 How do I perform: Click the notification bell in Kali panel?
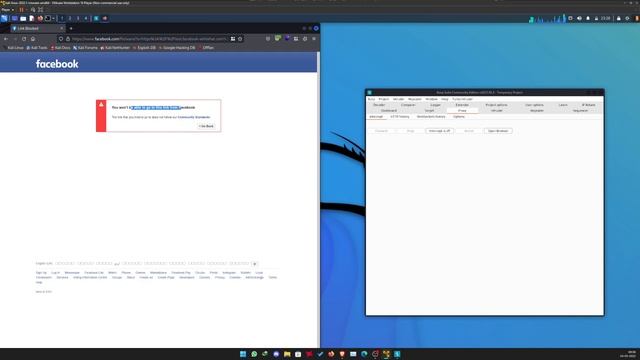click(588, 18)
